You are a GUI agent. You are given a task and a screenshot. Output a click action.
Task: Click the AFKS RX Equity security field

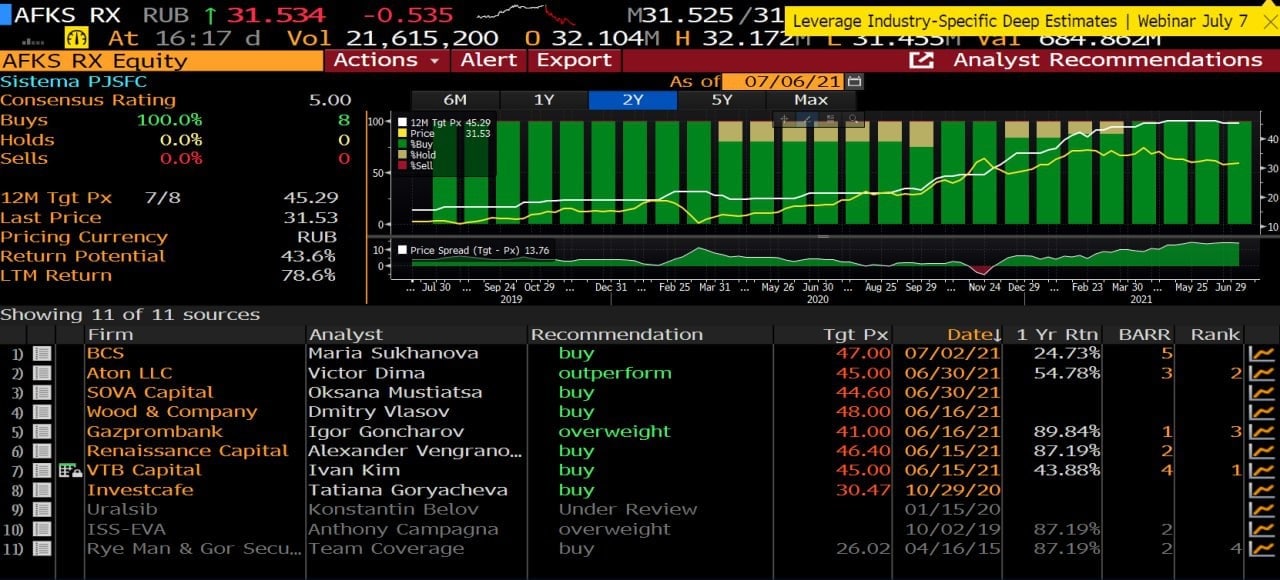point(160,60)
